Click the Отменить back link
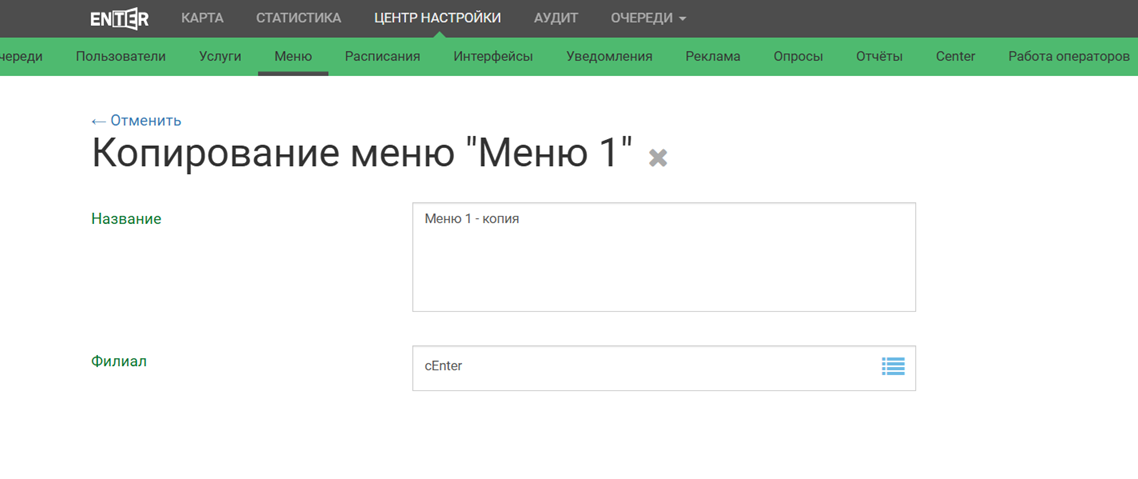The height and width of the screenshot is (479, 1138). click(x=136, y=120)
